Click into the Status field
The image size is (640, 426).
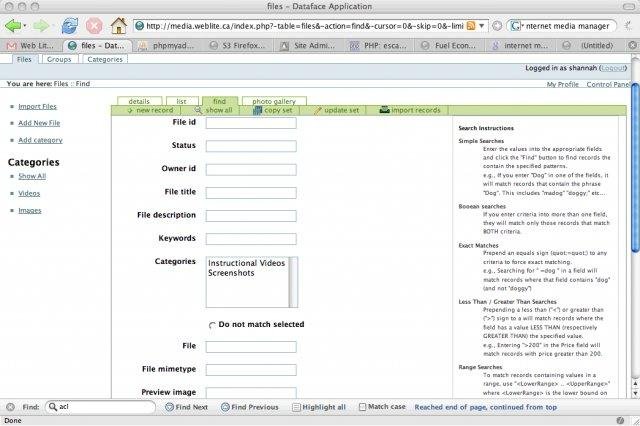tap(251, 146)
